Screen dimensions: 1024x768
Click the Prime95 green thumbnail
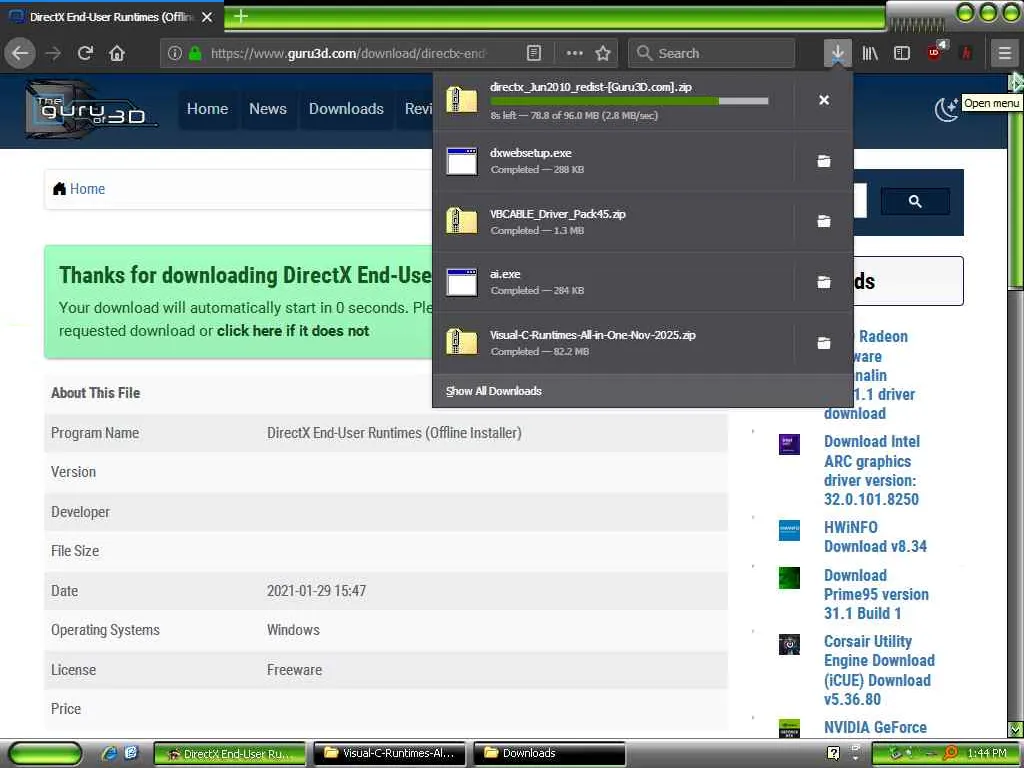[789, 578]
